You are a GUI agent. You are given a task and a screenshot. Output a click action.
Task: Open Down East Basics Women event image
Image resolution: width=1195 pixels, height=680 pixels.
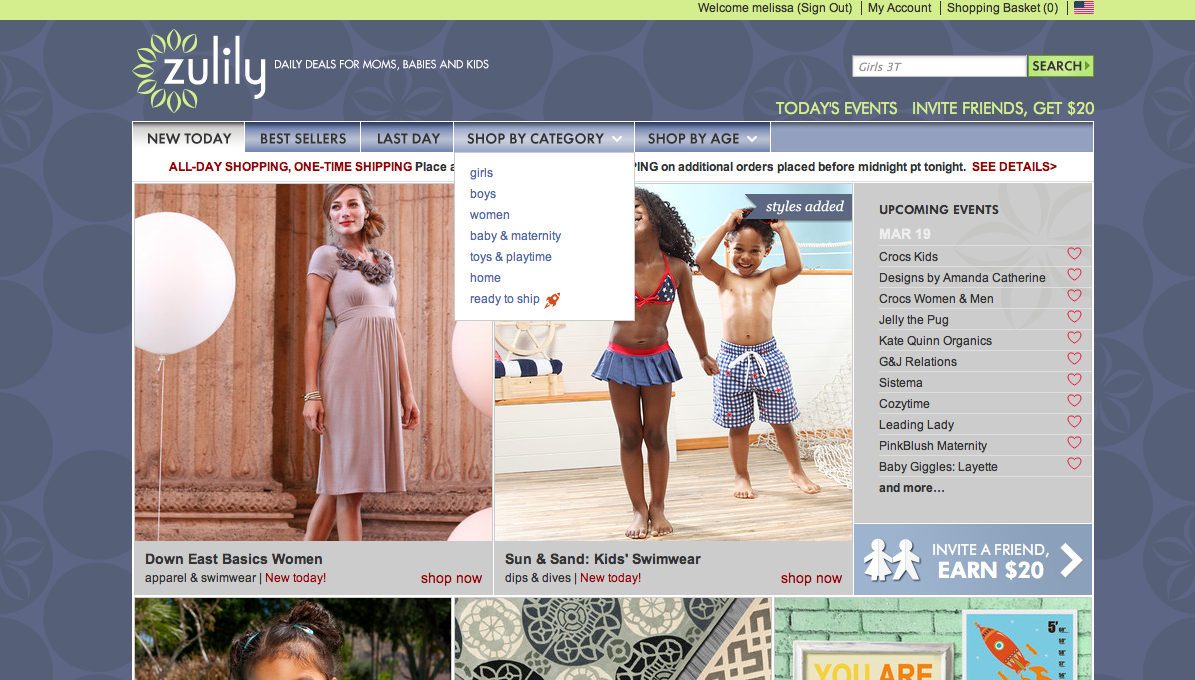pos(313,362)
